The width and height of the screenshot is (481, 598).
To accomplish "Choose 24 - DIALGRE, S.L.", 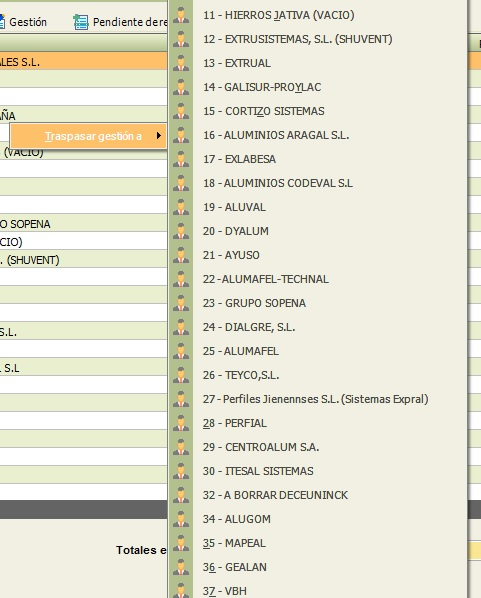I will (x=249, y=327).
